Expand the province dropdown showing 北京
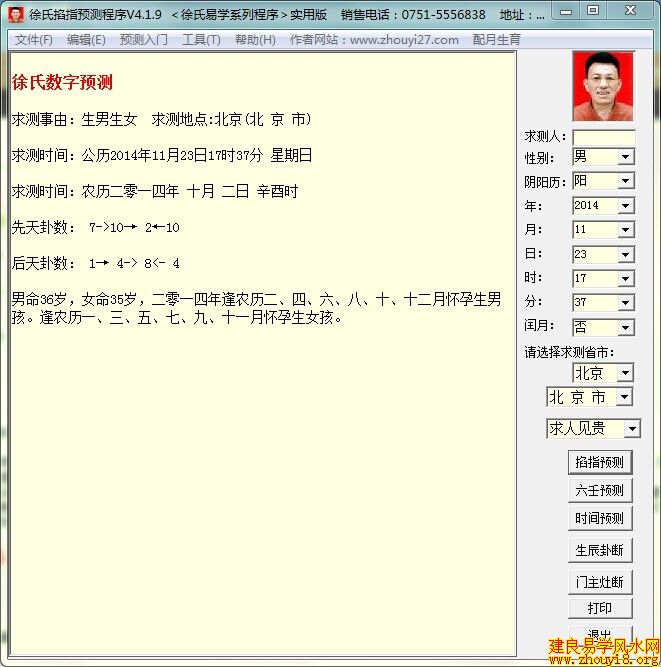Image resolution: width=661 pixels, height=667 pixels. 625,373
